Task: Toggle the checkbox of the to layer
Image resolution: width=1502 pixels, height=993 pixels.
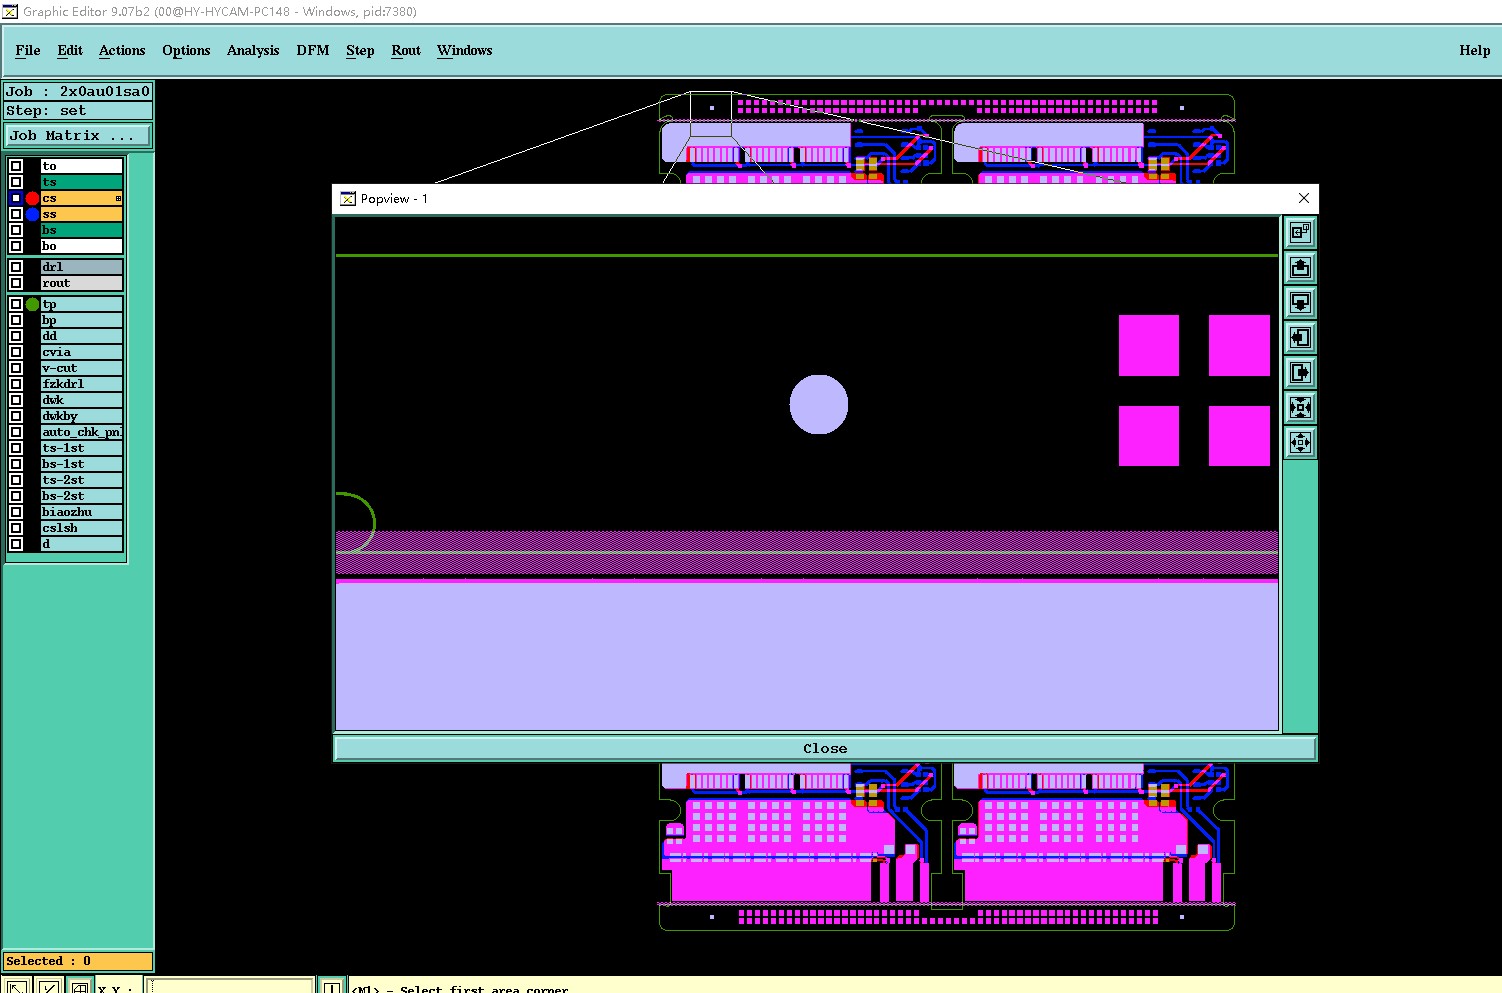Action: [x=16, y=166]
